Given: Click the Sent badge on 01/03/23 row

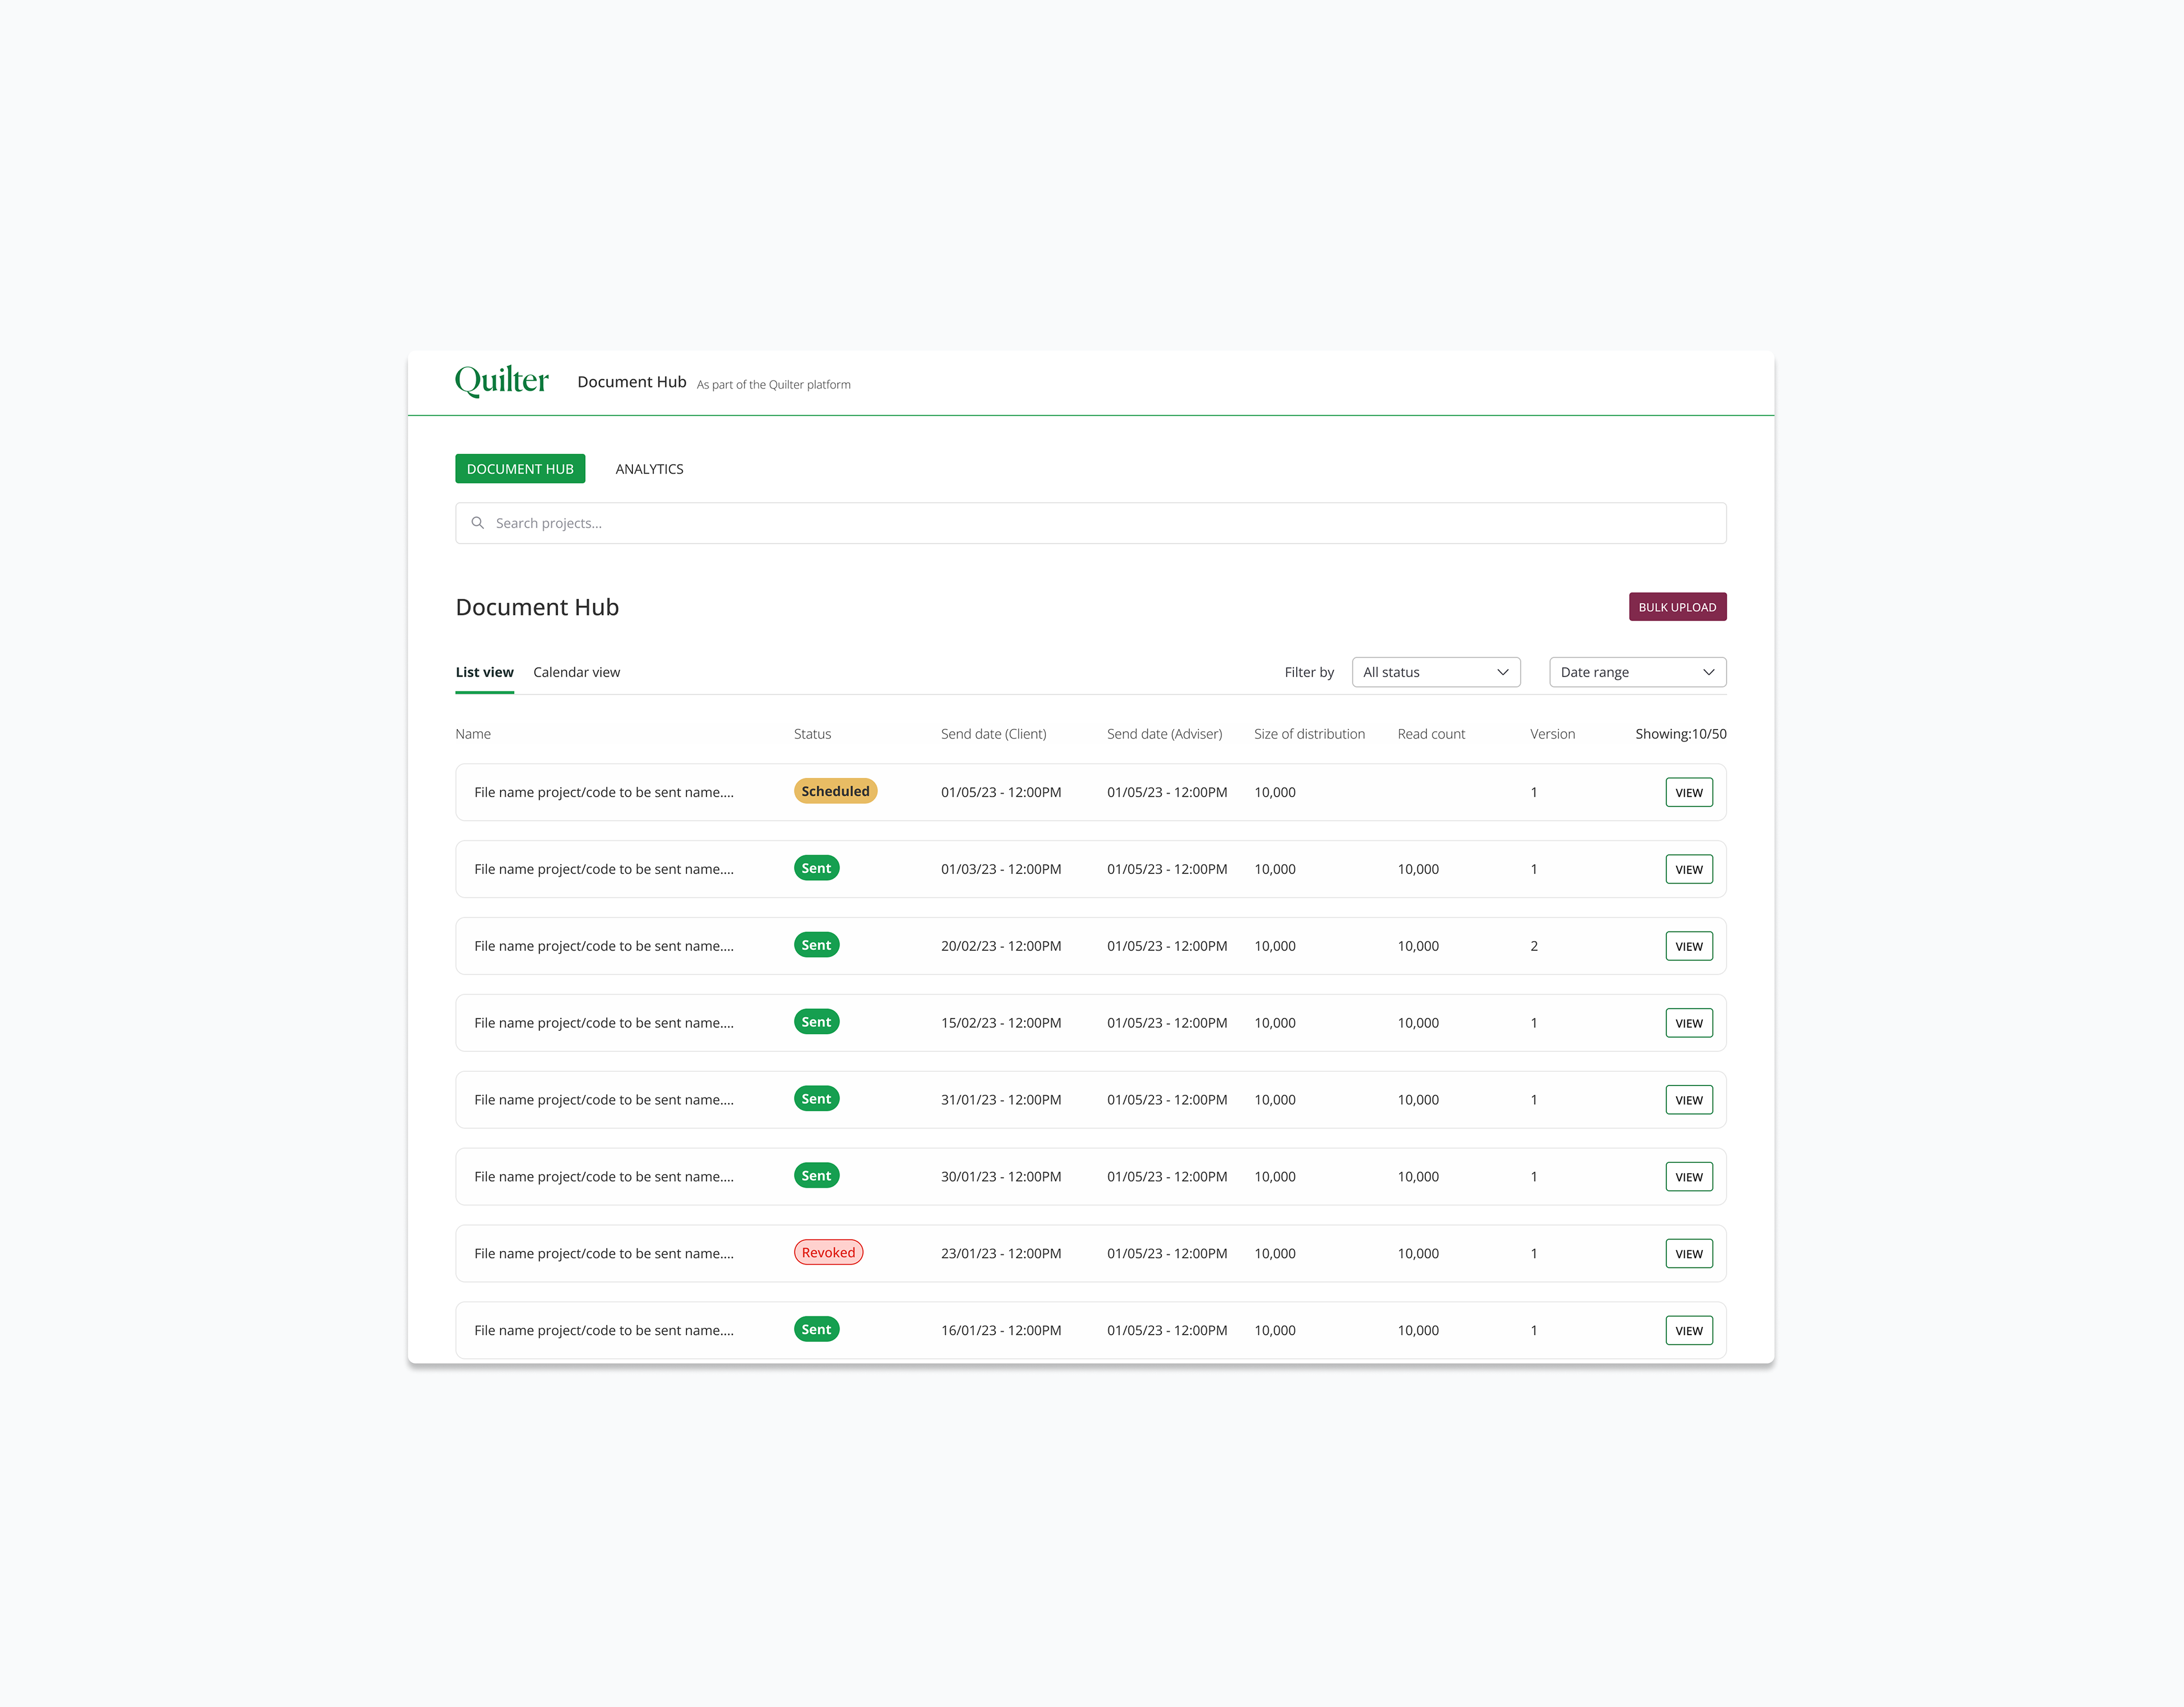Looking at the screenshot, I should pos(816,868).
